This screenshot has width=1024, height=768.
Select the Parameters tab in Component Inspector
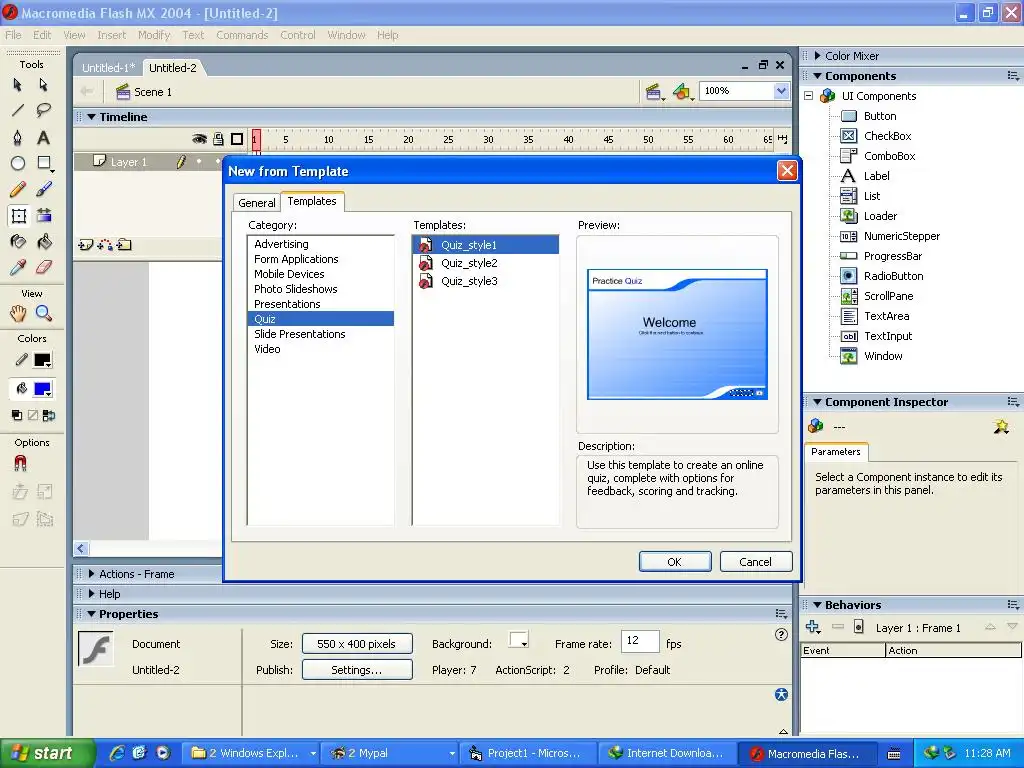point(835,452)
